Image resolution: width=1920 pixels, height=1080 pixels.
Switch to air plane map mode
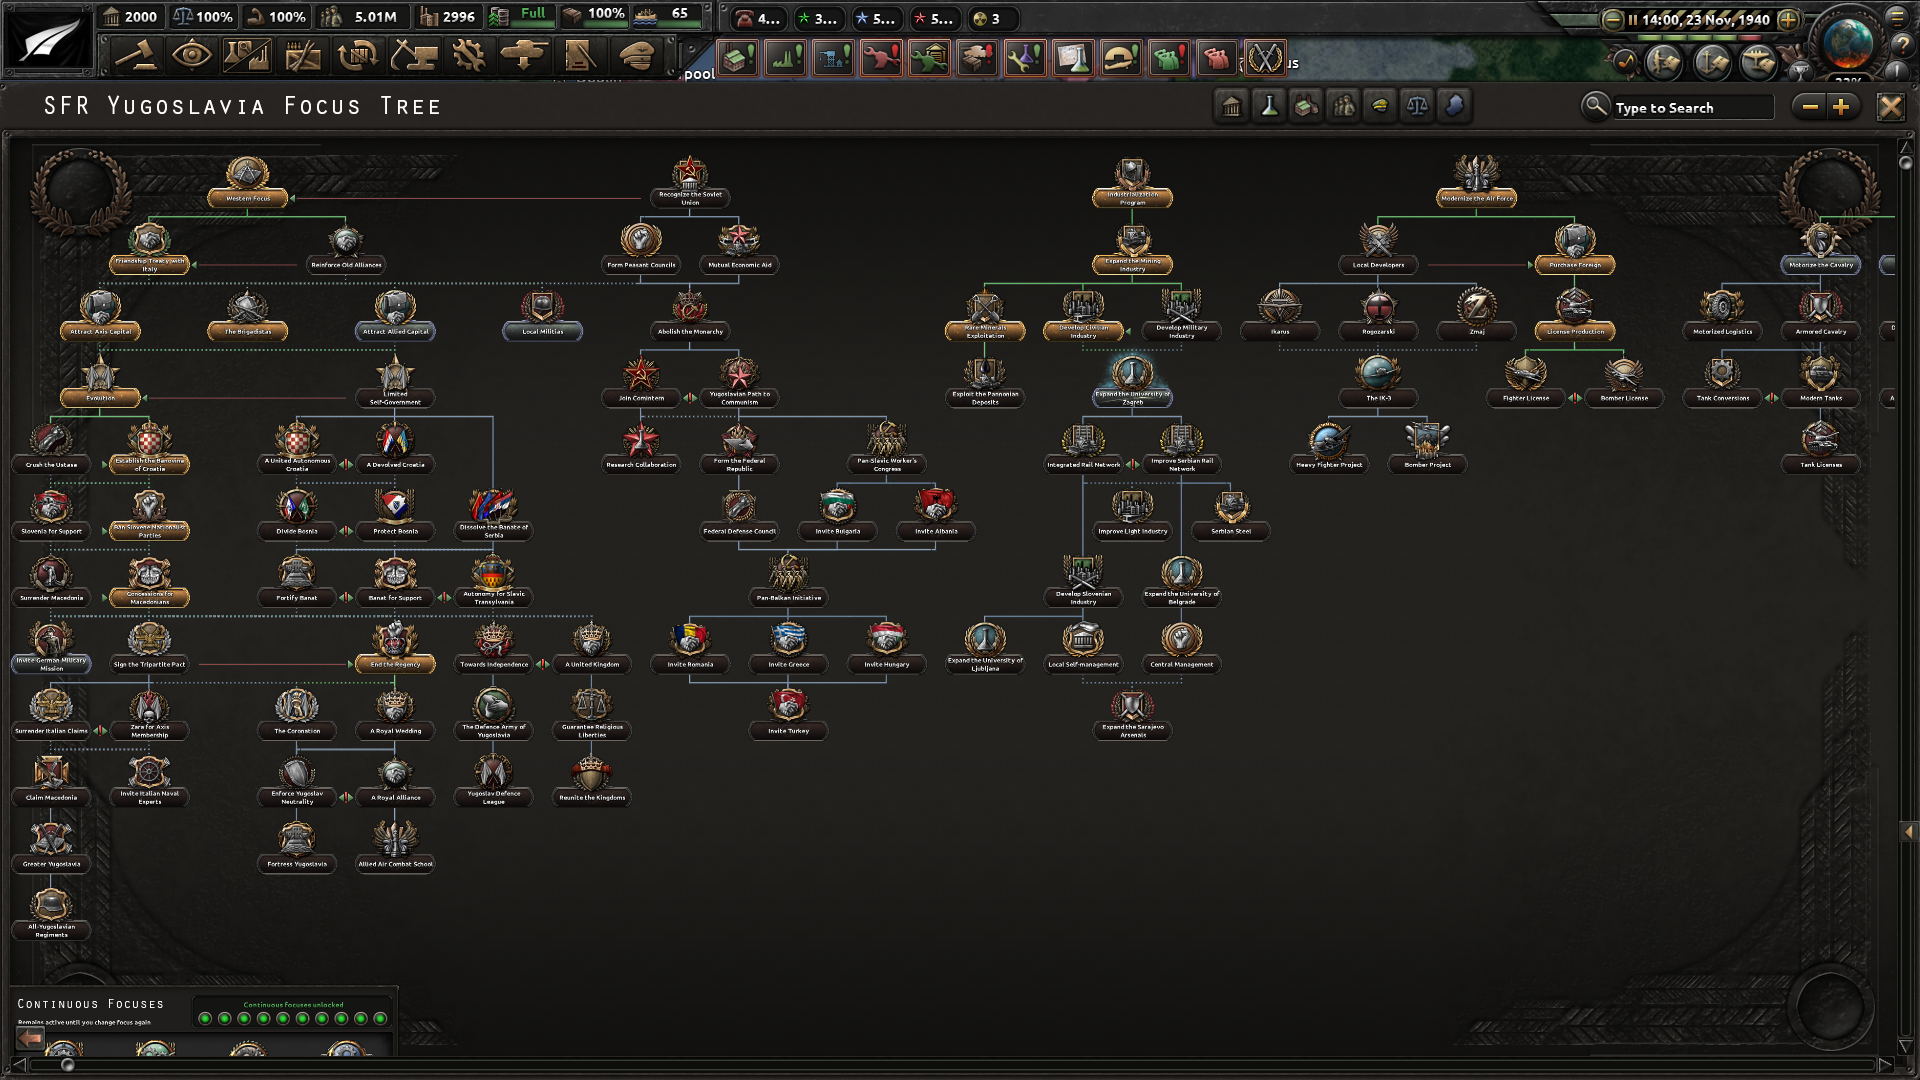1758,63
